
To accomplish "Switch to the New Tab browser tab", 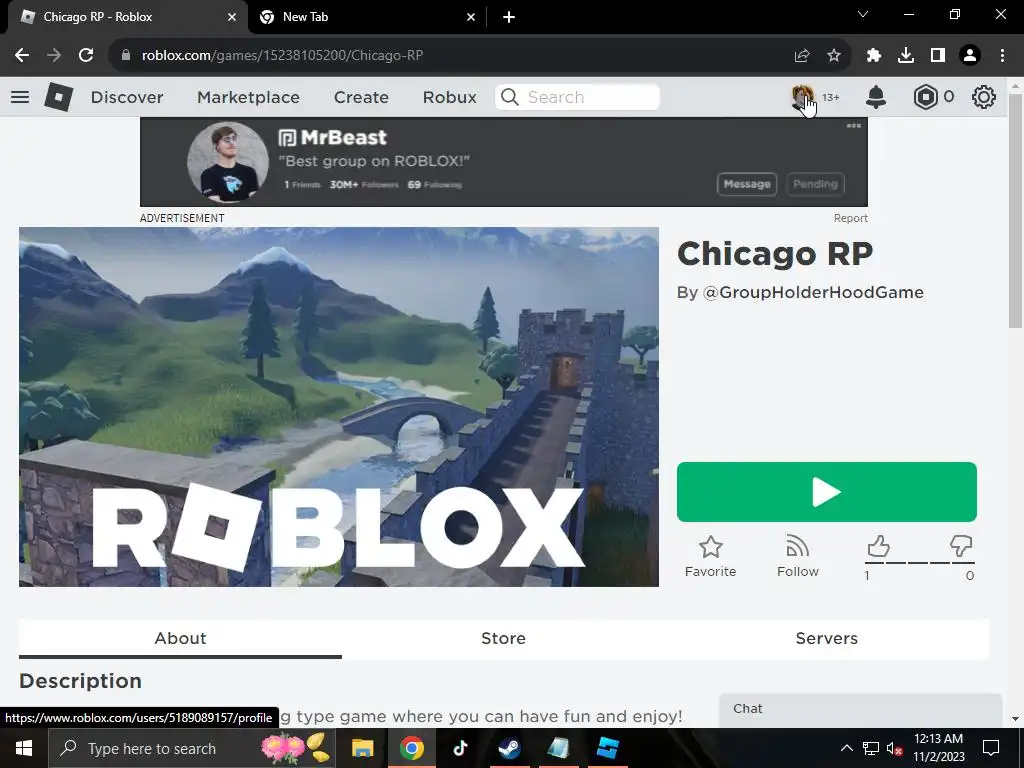I will 367,17.
